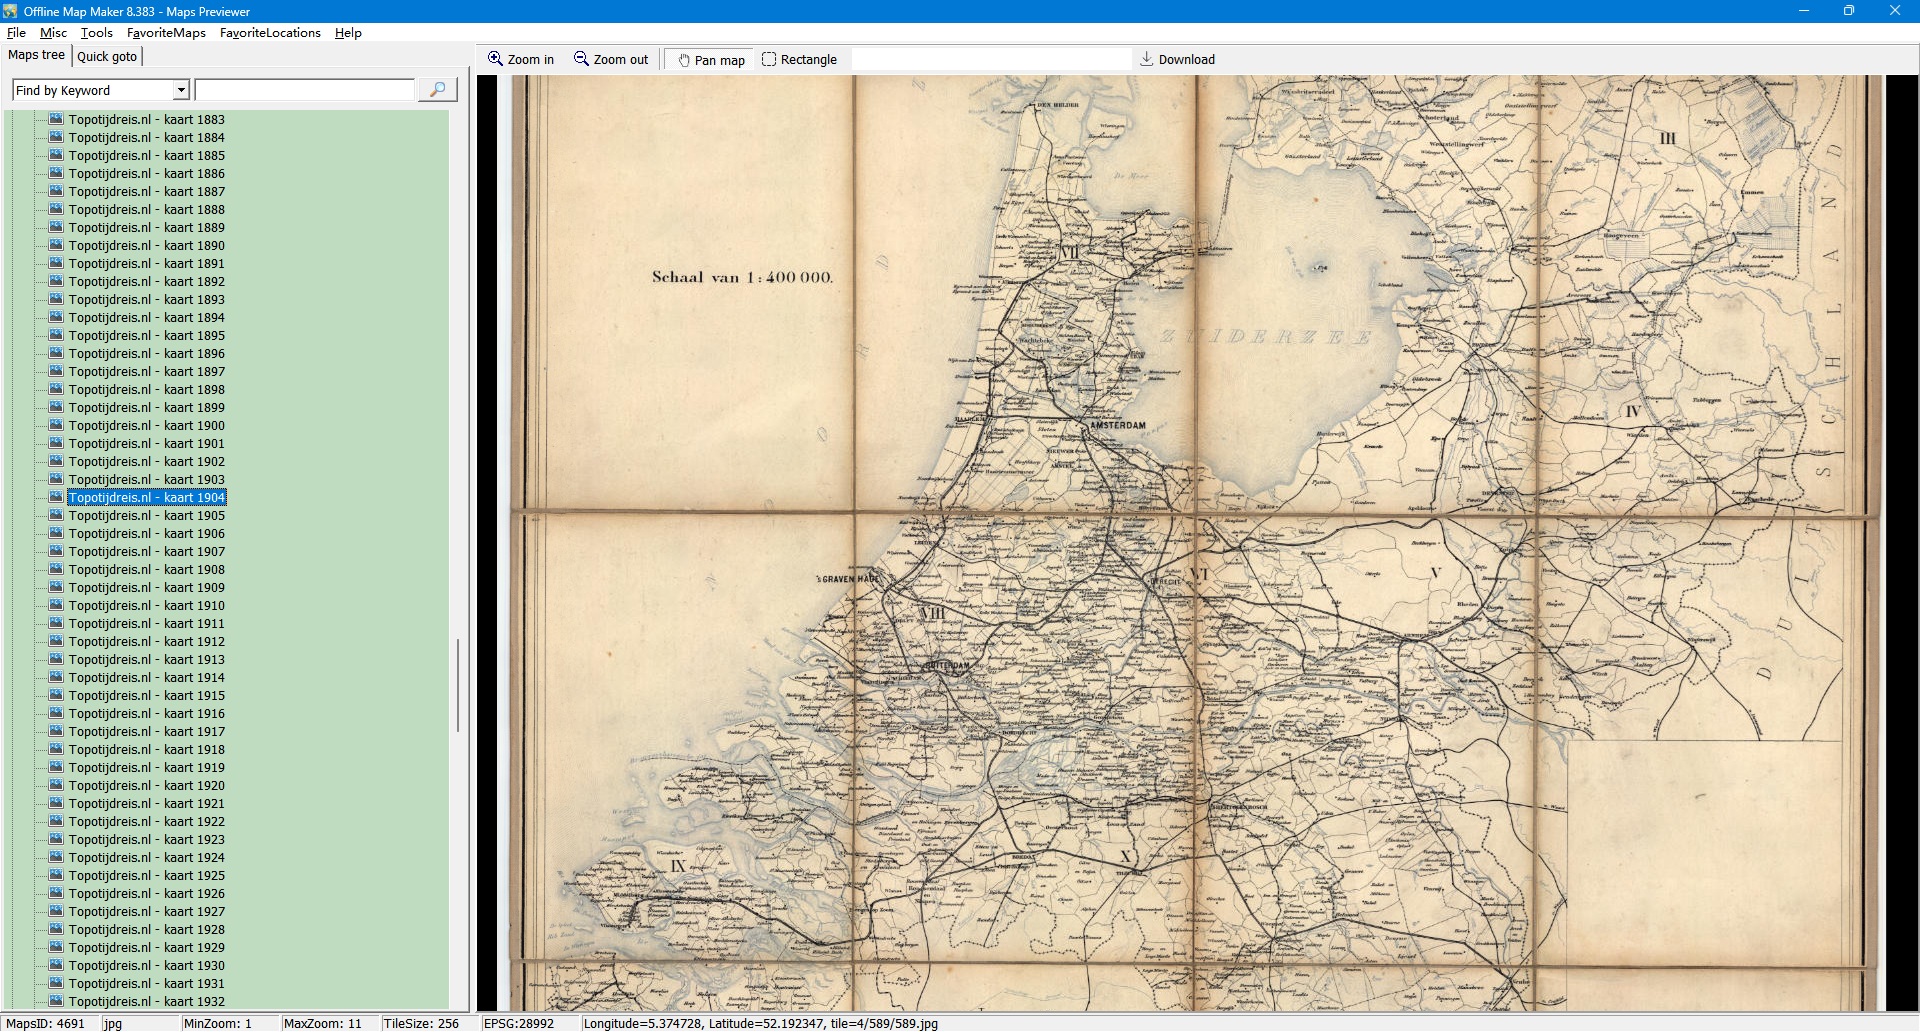Click the map icon beside kaart 1920
Screen dimensions: 1920x1032
[x=56, y=785]
